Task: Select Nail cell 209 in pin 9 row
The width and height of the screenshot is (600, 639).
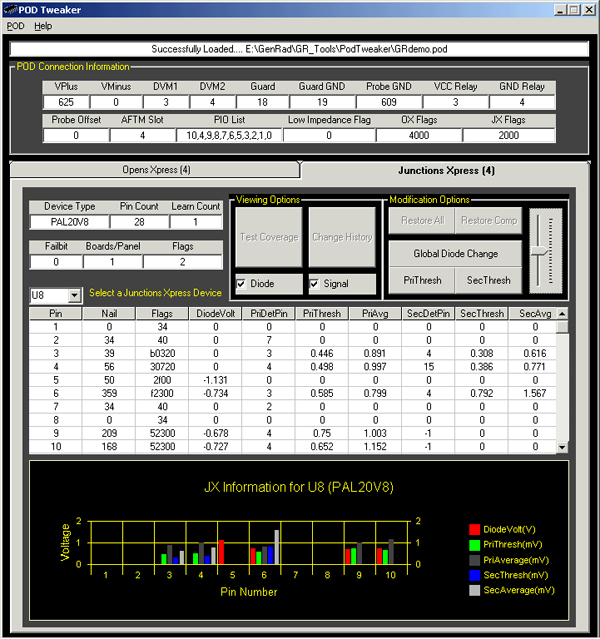Action: coord(109,433)
